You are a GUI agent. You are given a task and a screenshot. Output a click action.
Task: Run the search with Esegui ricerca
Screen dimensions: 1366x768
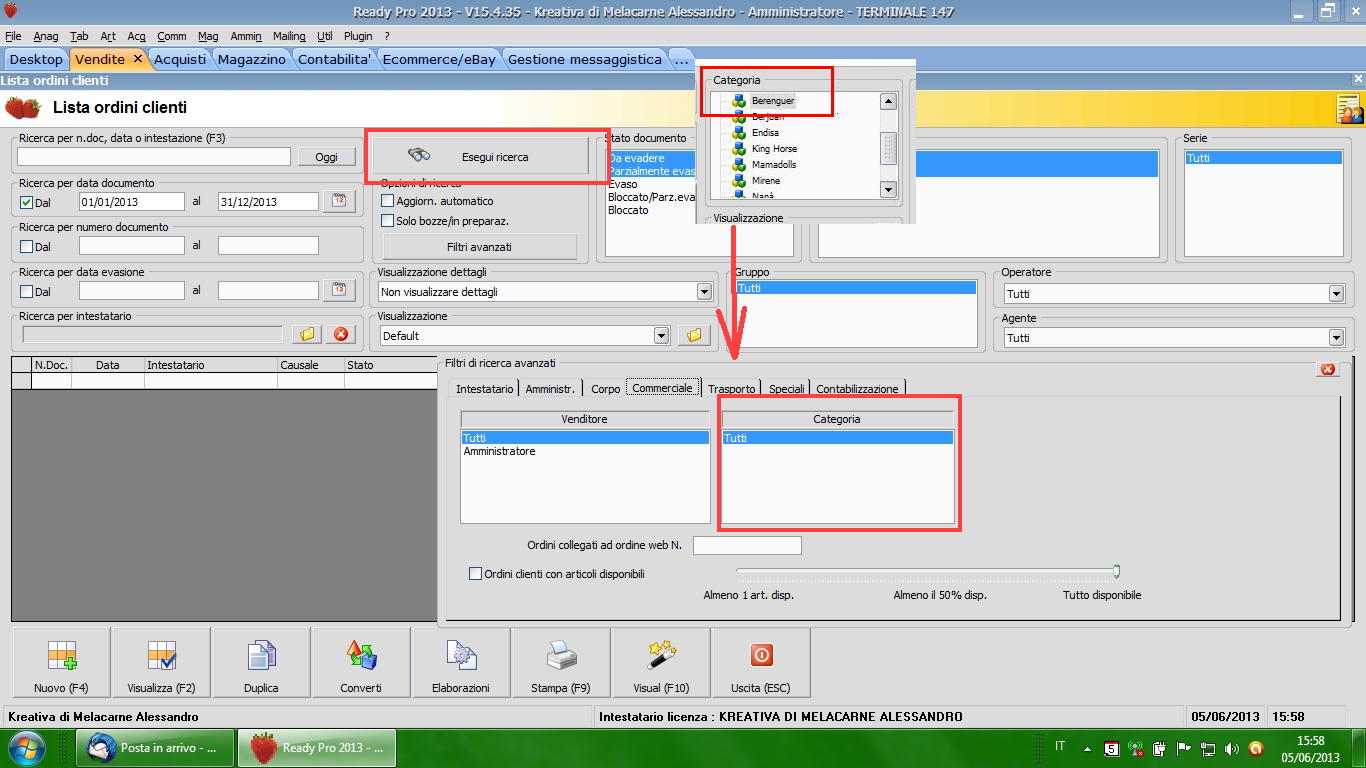[x=479, y=157]
